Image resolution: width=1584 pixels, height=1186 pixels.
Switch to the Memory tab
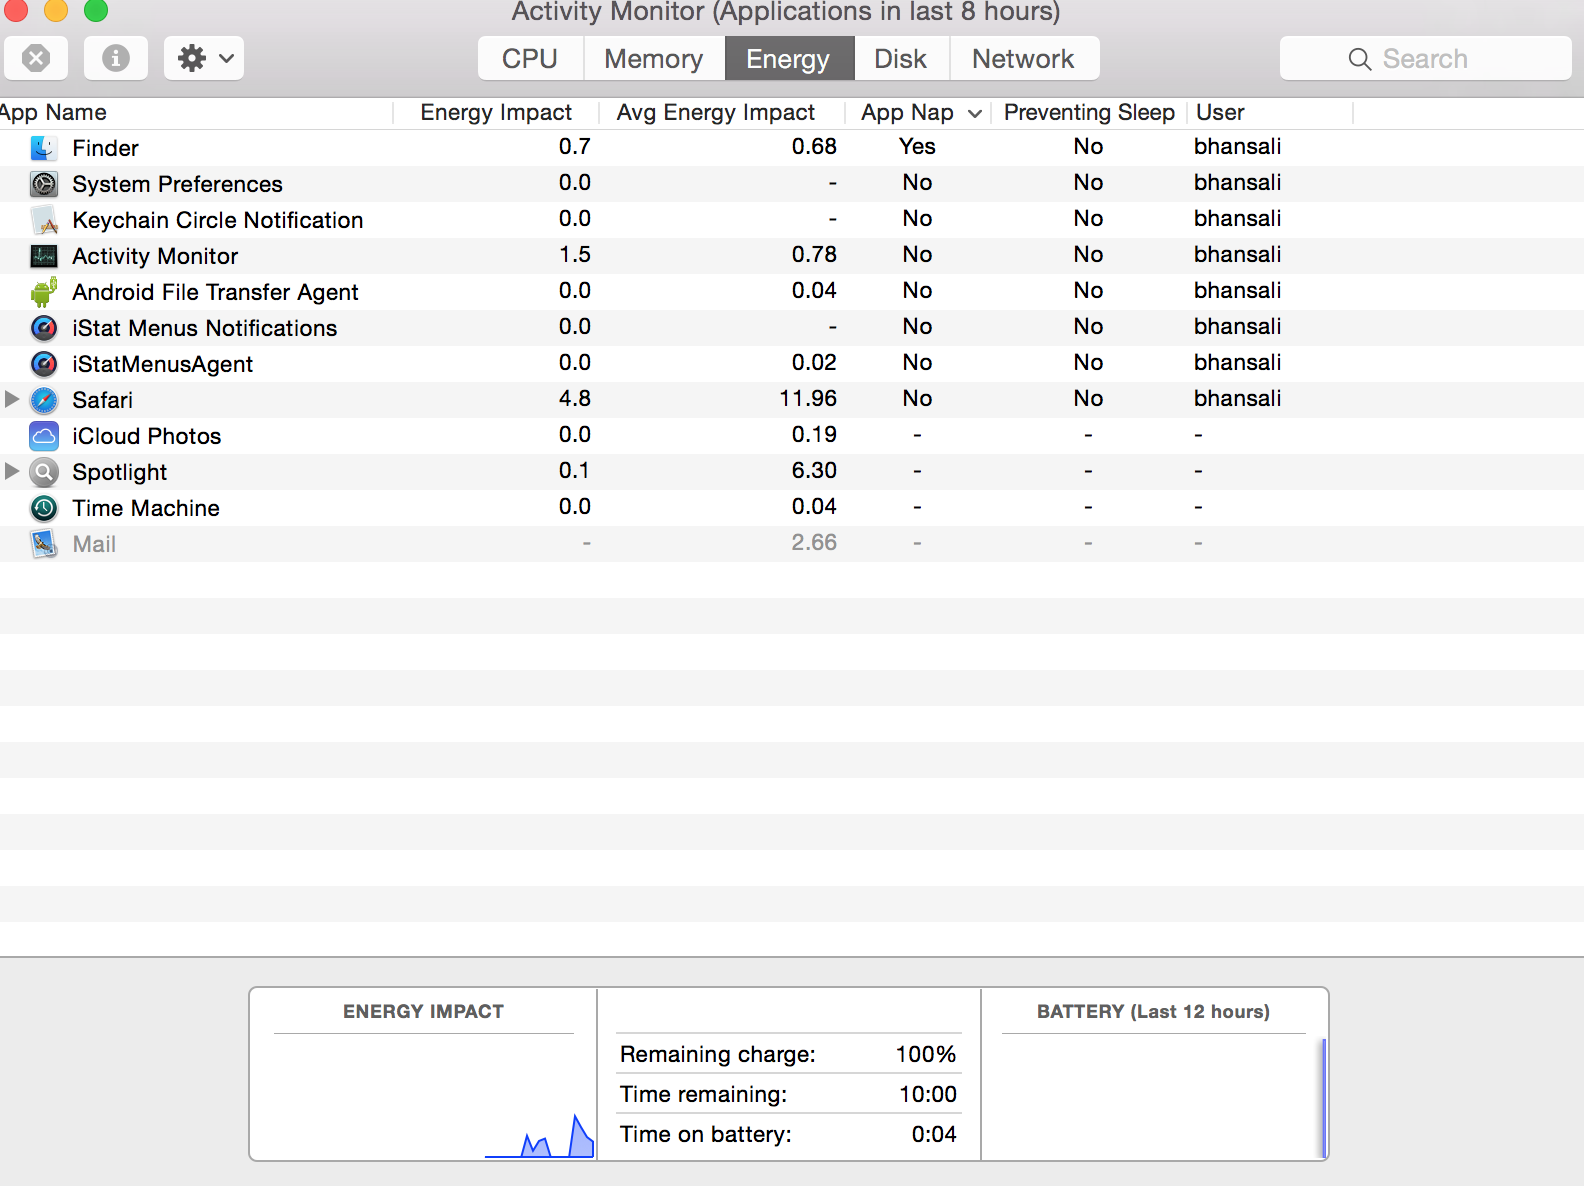(x=654, y=58)
